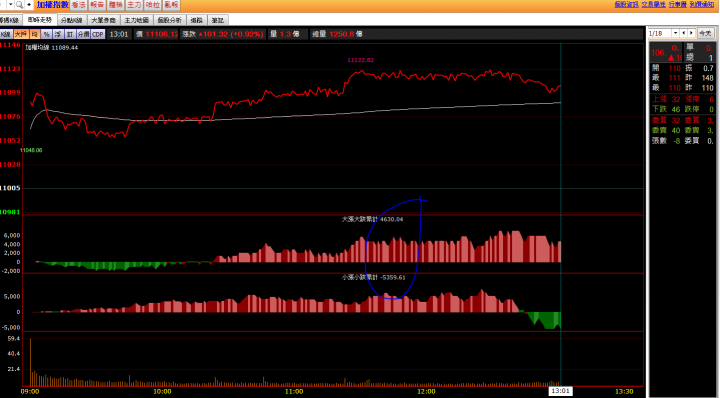
Task: Click the 哈拉 button in the orange toolbar
Action: [153, 5]
